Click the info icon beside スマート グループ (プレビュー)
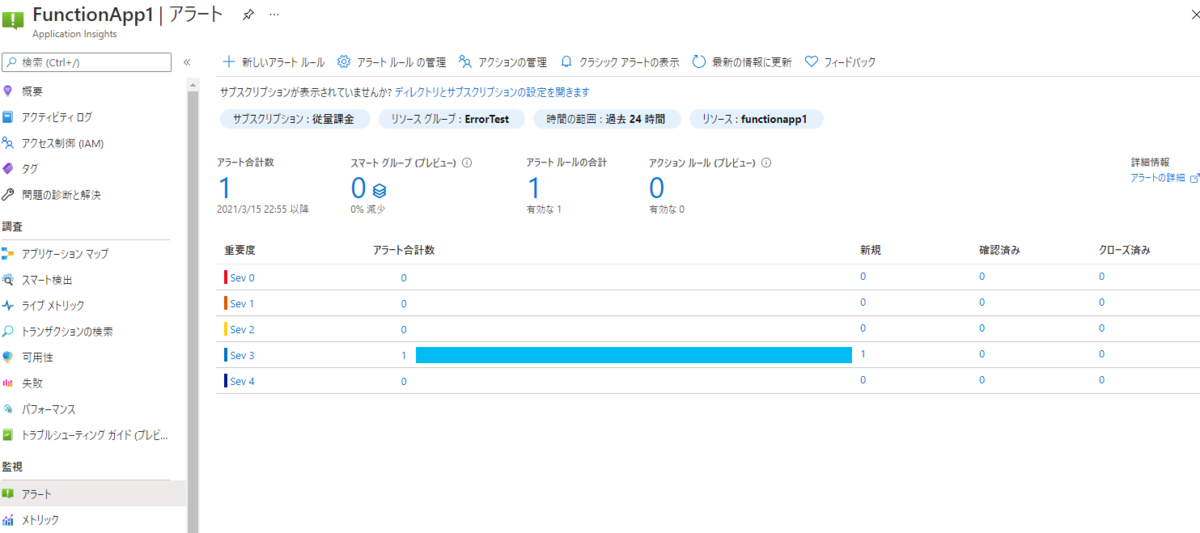 point(467,162)
